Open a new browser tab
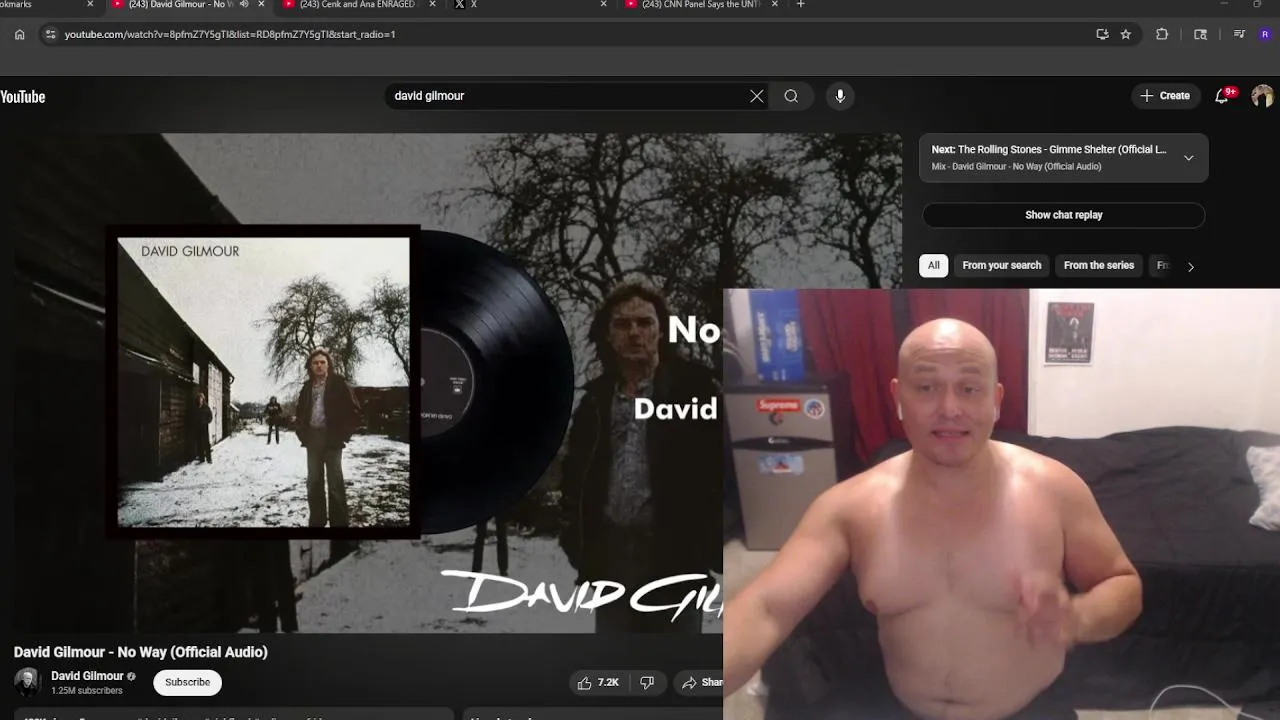 point(800,4)
